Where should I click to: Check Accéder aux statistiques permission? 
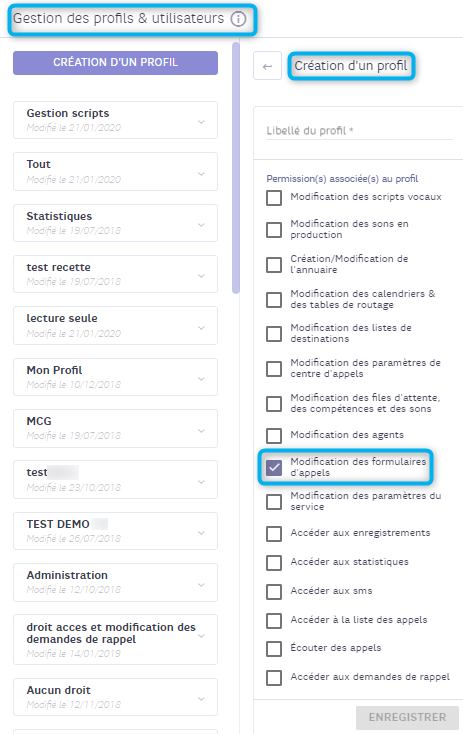pyautogui.click(x=274, y=563)
